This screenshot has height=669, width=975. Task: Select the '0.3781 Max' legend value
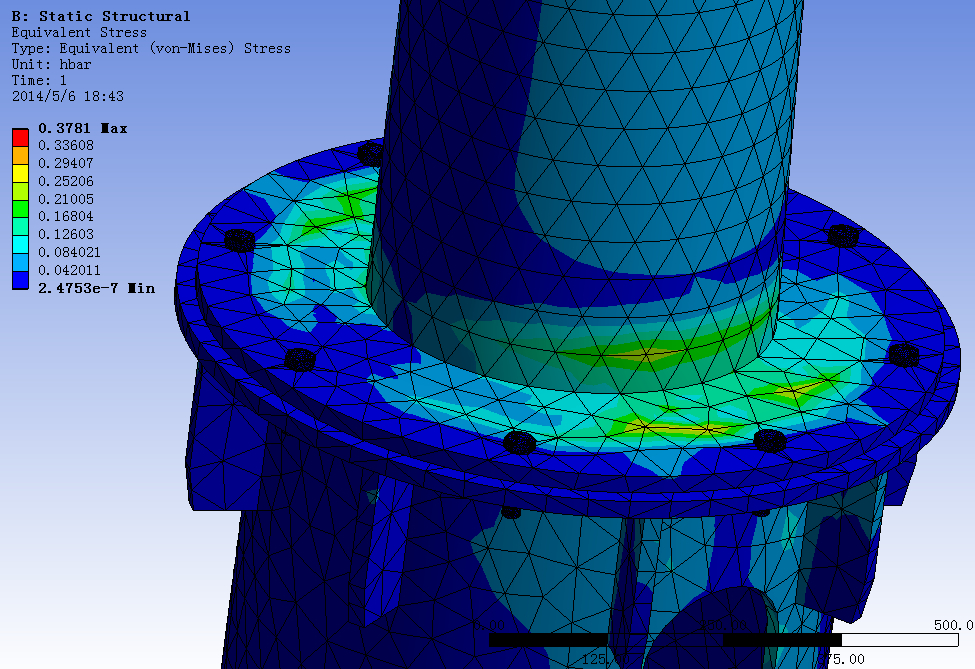point(83,128)
